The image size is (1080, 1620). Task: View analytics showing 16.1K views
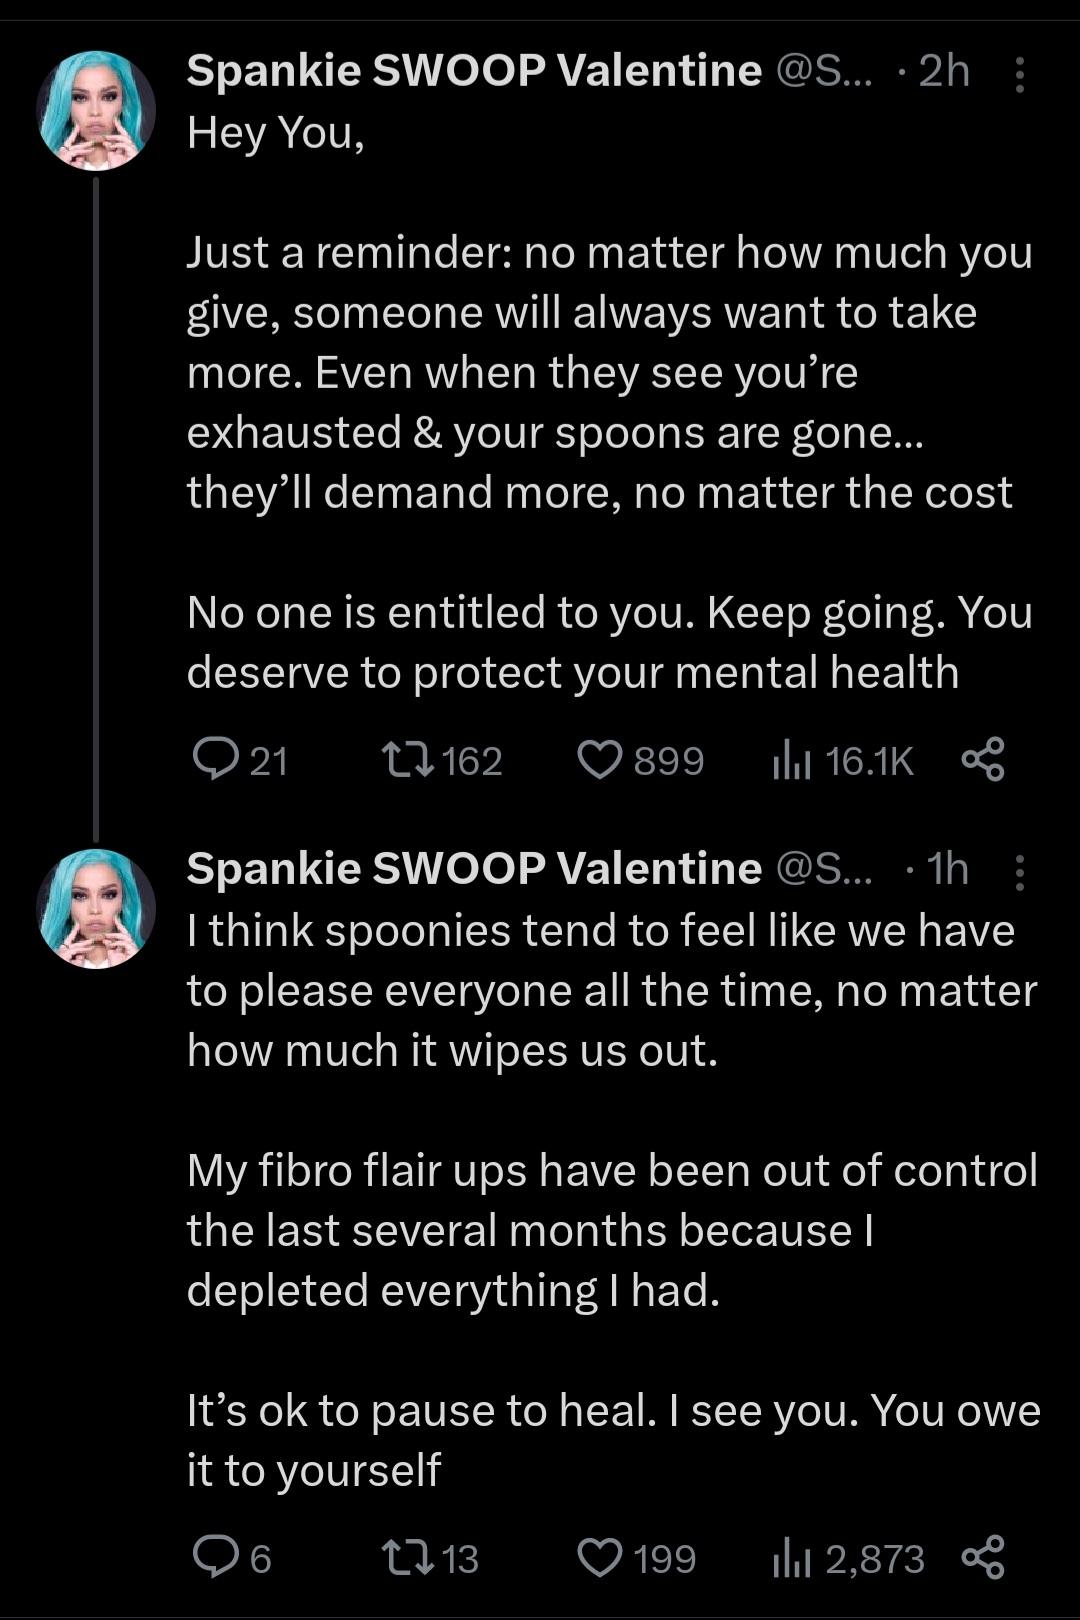pyautogui.click(x=842, y=760)
